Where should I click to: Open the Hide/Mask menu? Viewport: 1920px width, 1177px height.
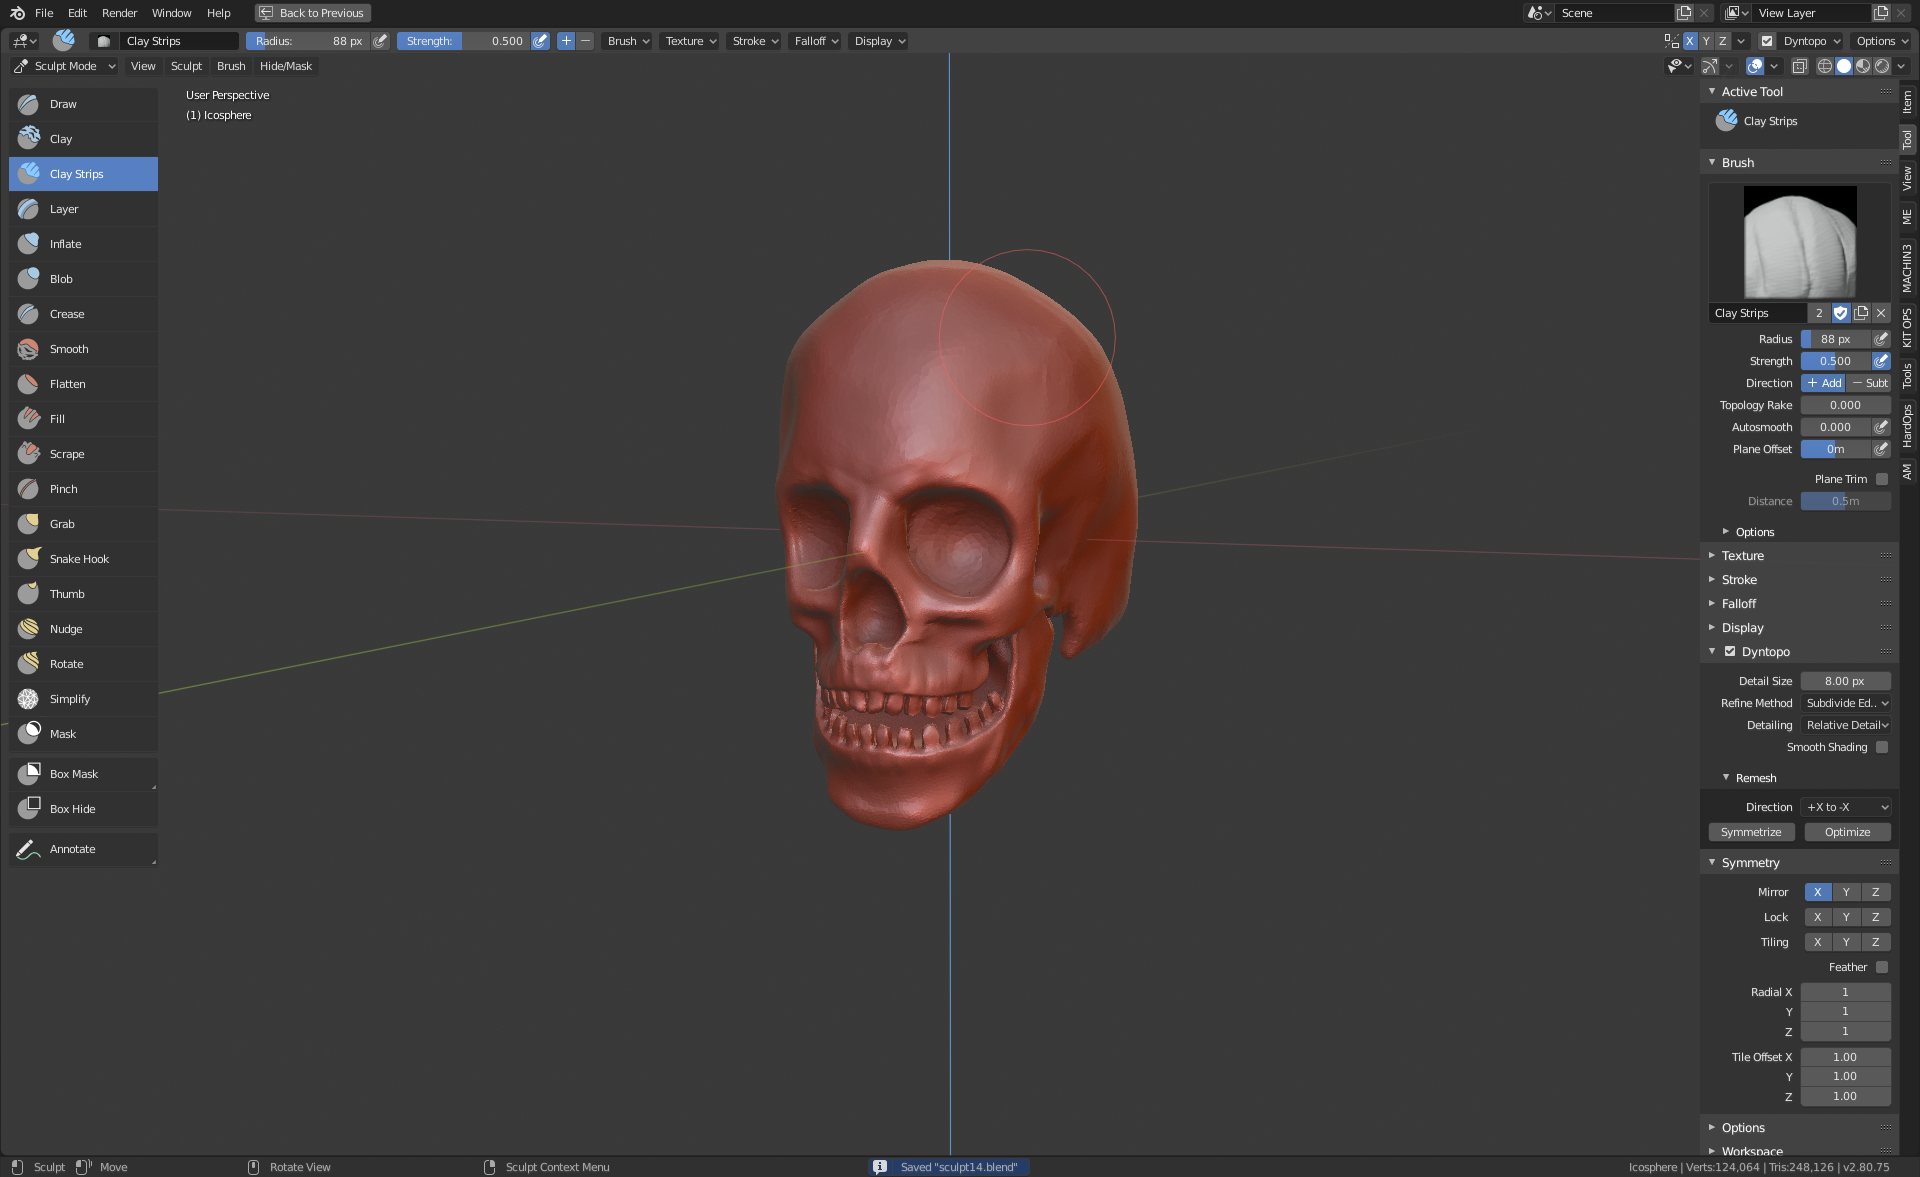286,66
